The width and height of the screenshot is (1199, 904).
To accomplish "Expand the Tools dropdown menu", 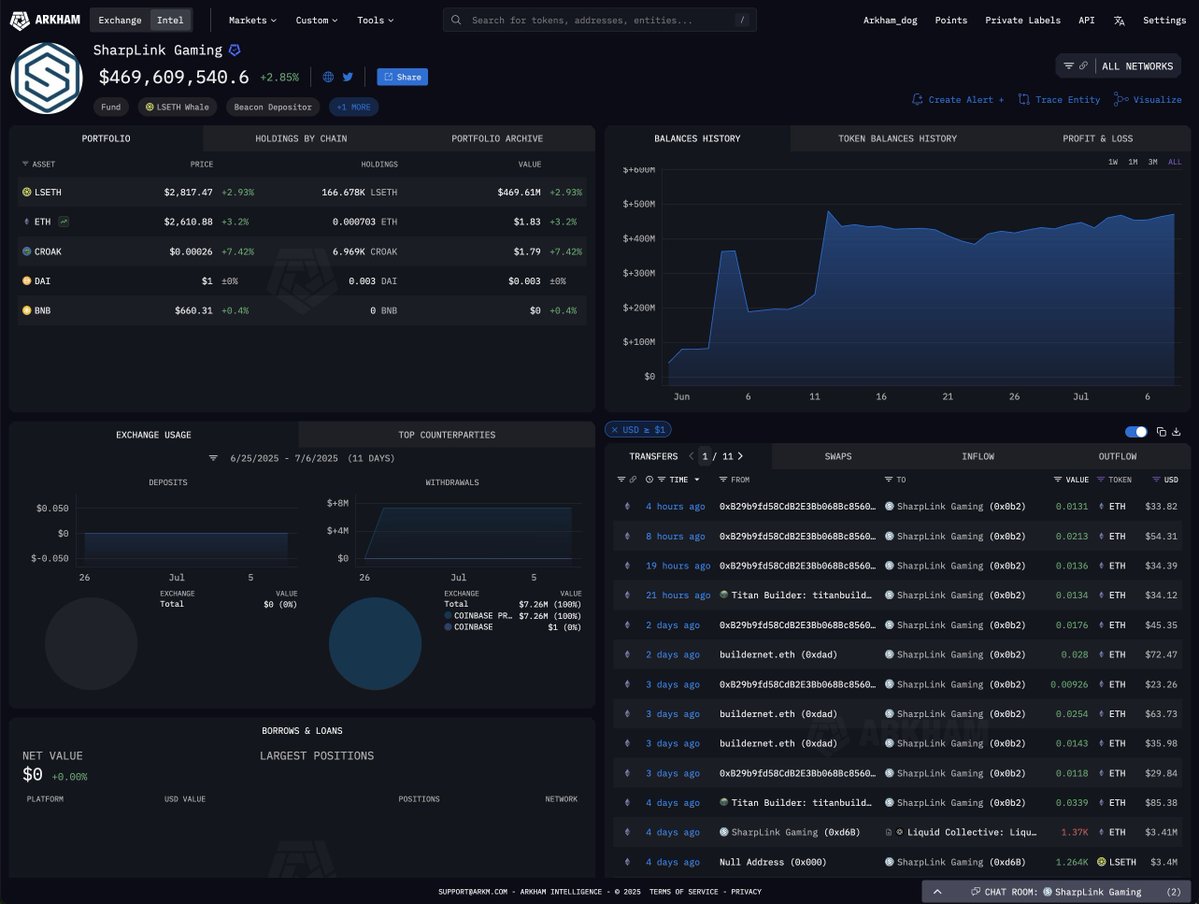I will tap(375, 20).
